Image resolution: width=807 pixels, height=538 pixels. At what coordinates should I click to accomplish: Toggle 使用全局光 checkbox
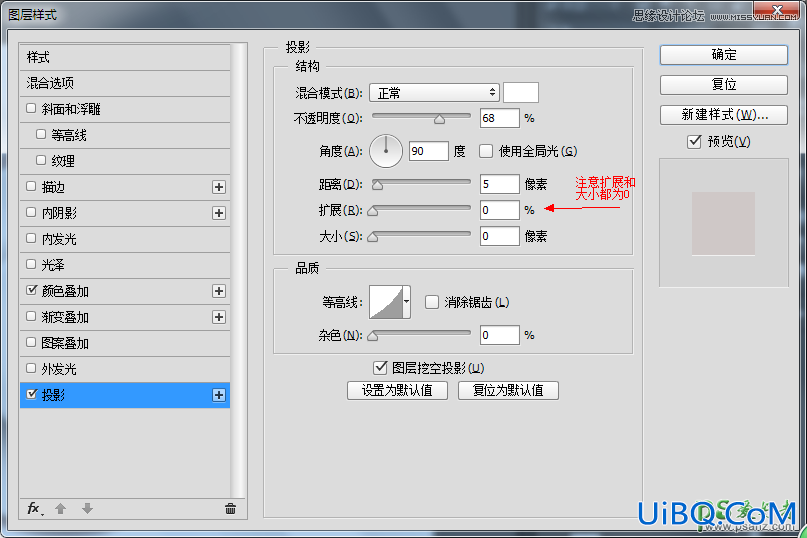click(486, 151)
